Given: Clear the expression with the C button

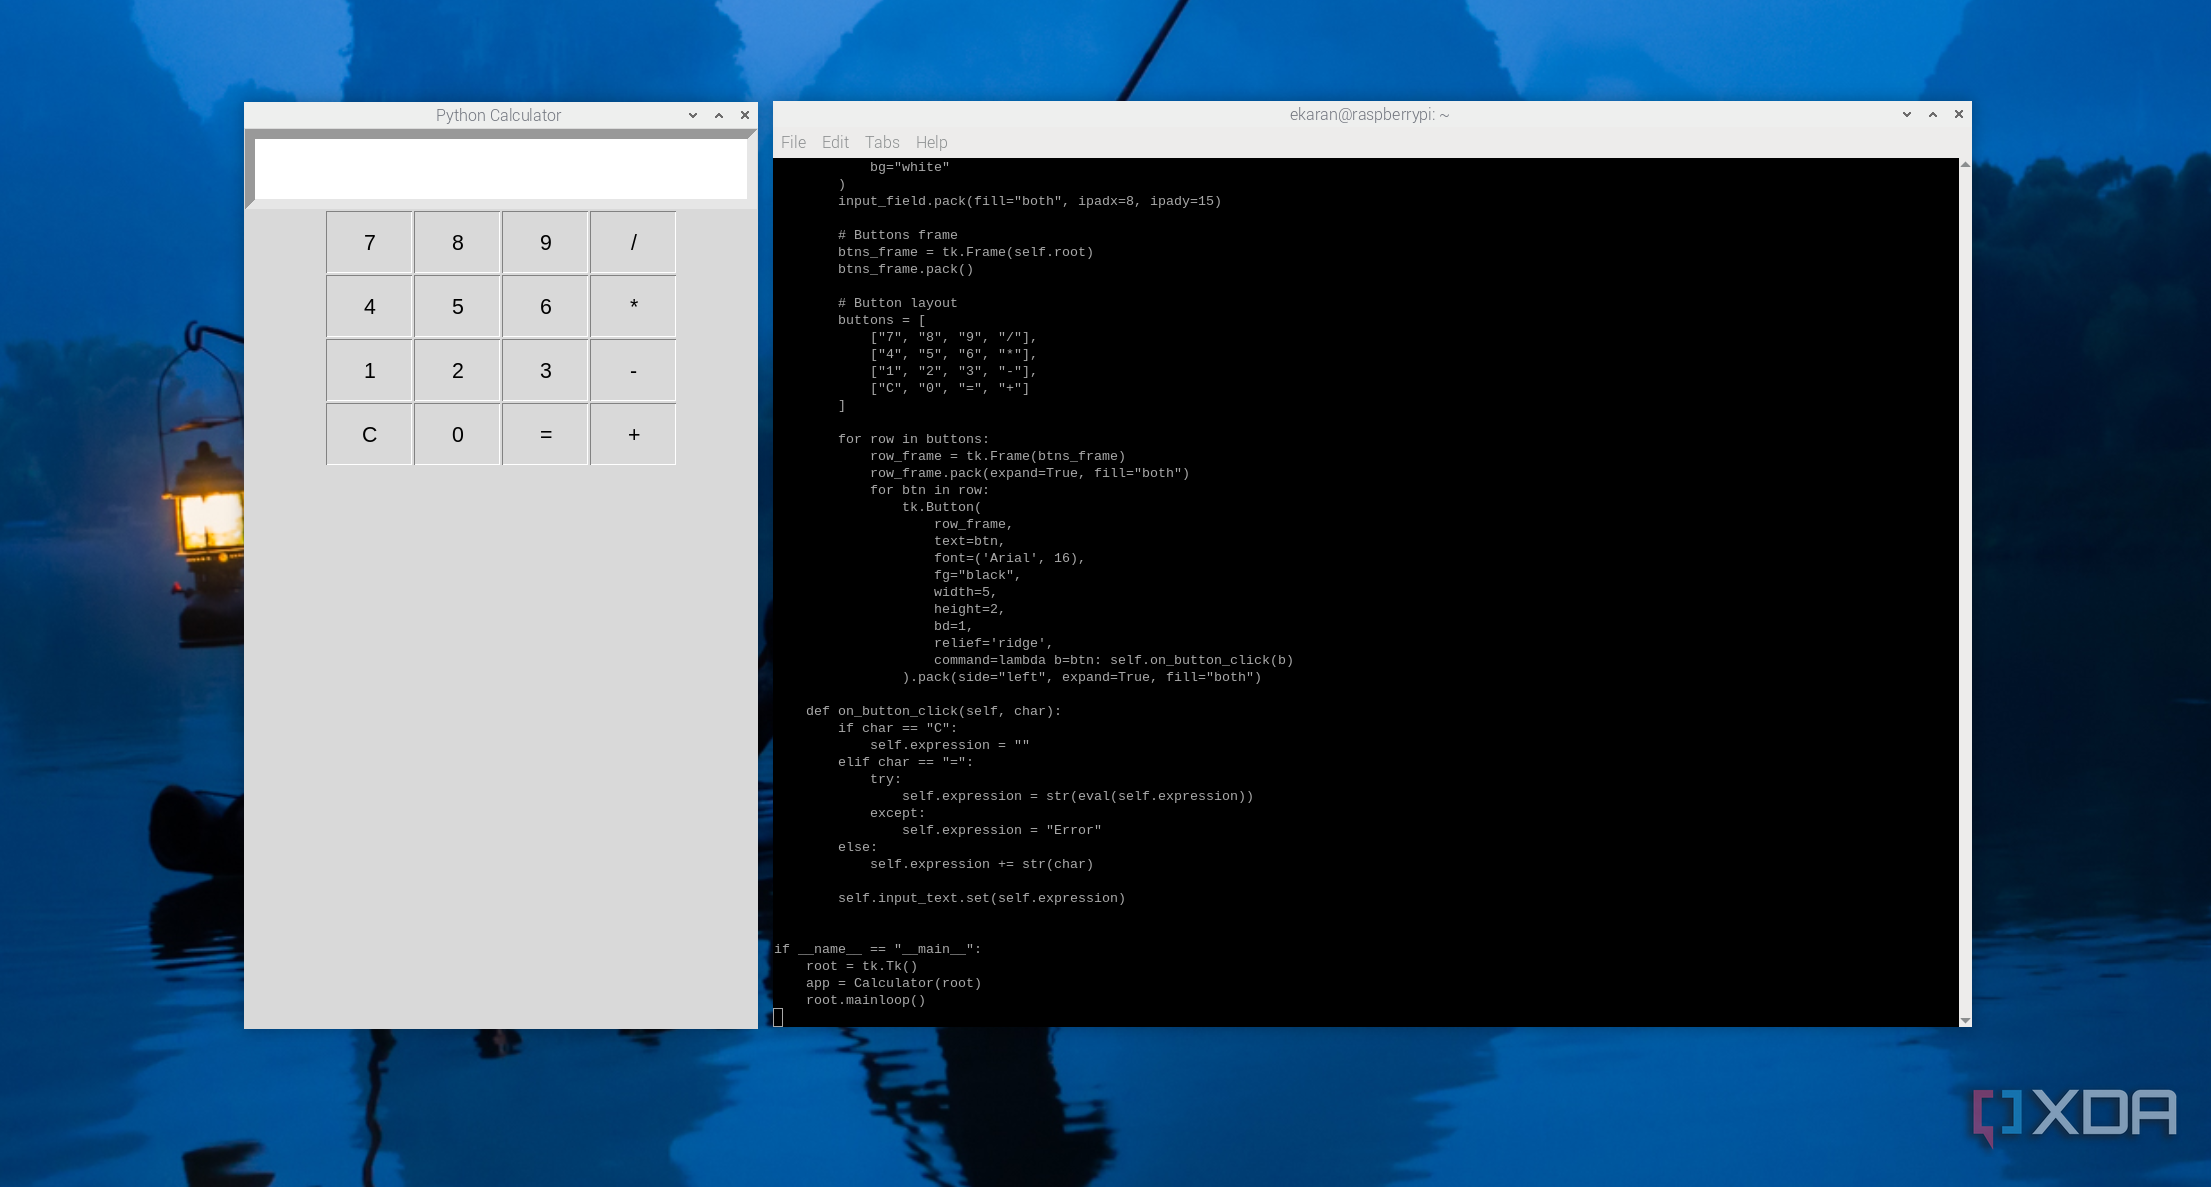Looking at the screenshot, I should [369, 435].
